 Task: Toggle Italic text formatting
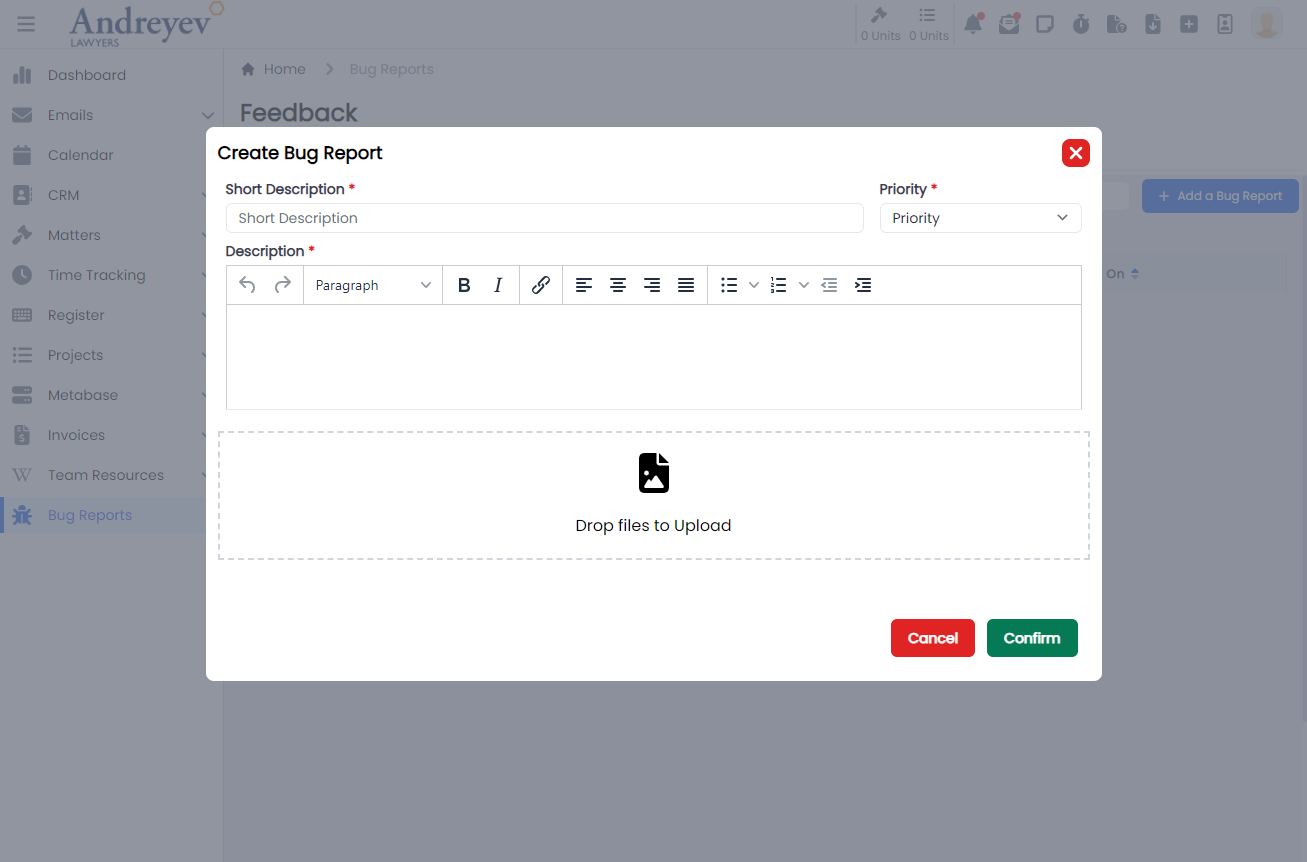[x=498, y=285]
